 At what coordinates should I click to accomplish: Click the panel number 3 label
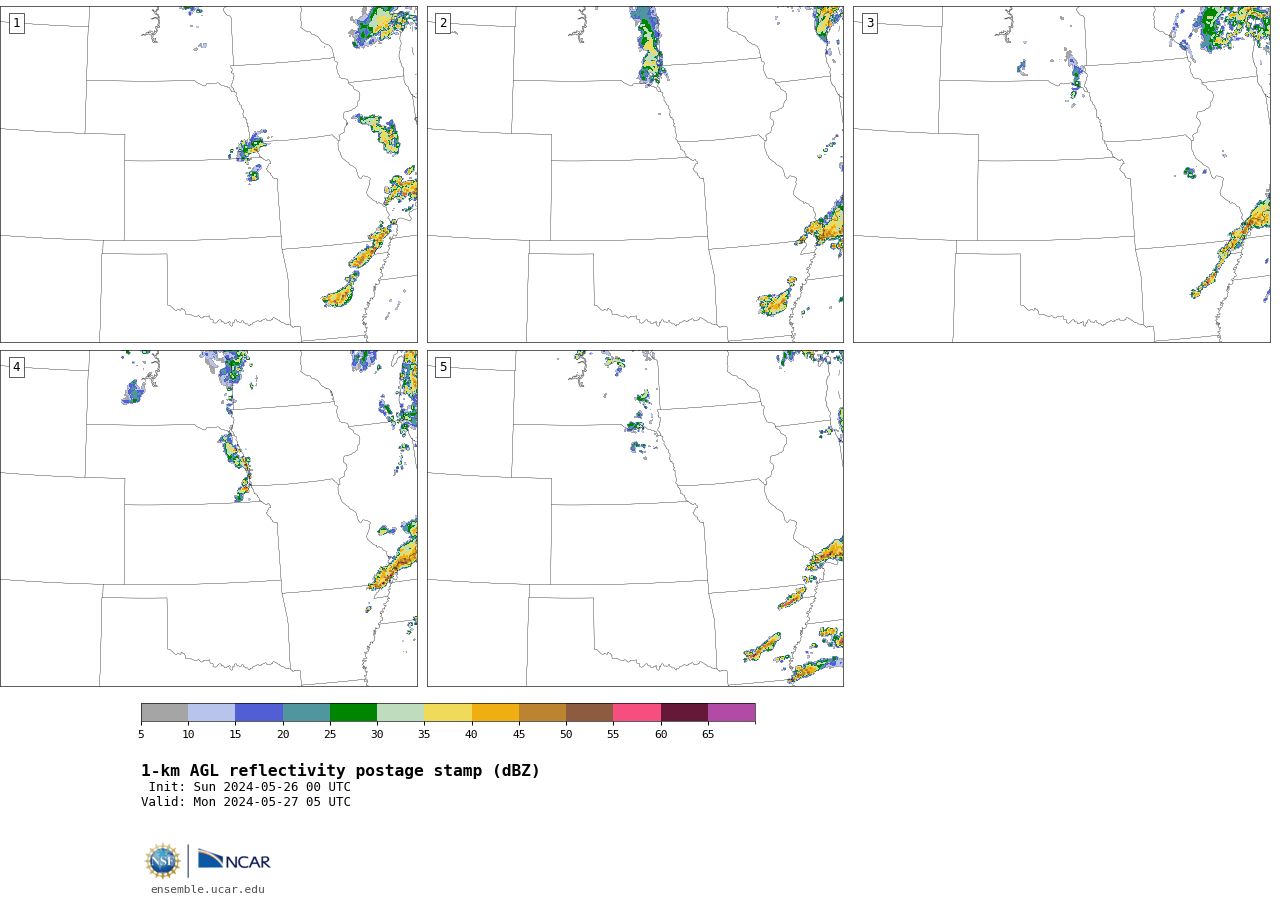point(869,23)
